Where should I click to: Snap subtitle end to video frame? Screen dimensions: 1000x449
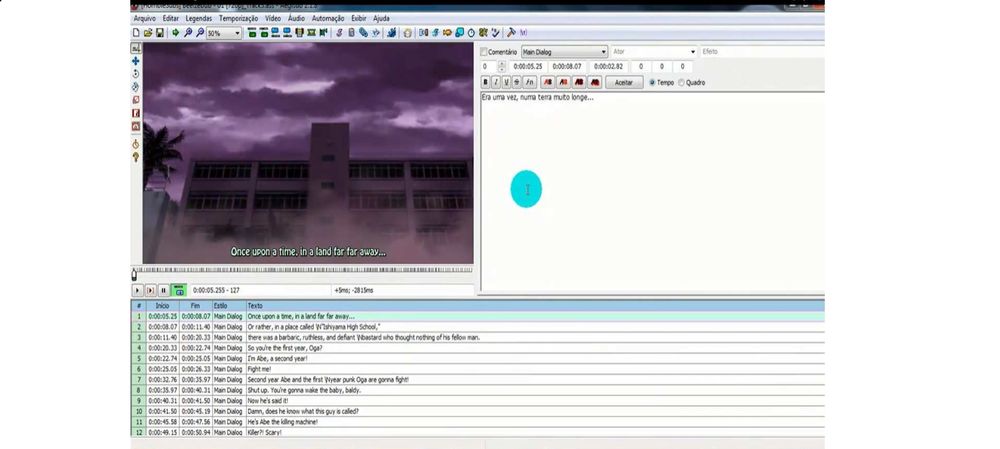click(287, 33)
